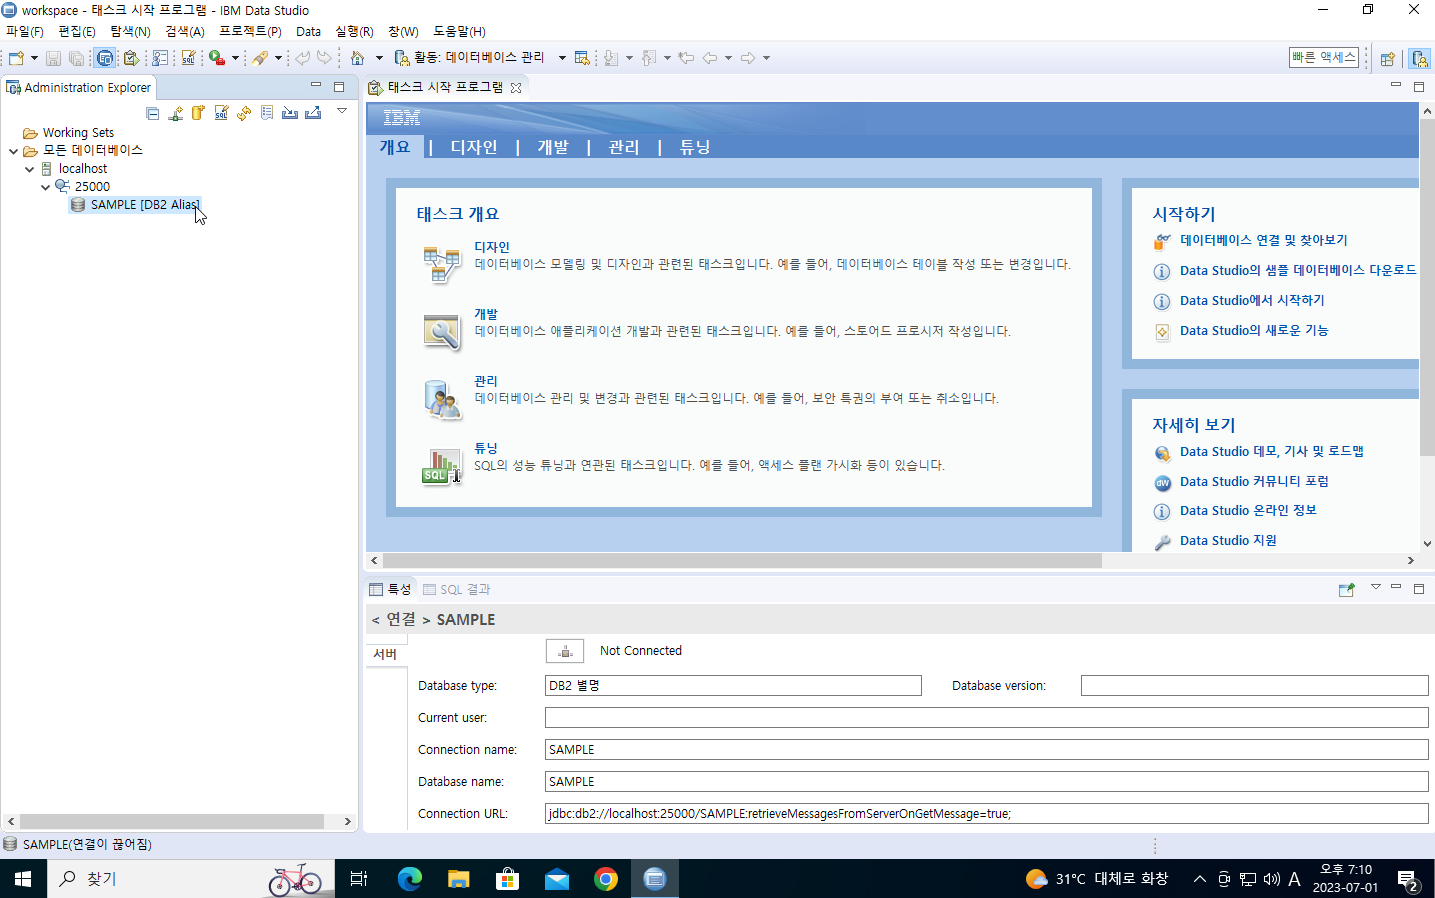This screenshot has width=1435, height=898.
Task: Click the Export icon in Administration Explorer
Action: click(x=313, y=113)
